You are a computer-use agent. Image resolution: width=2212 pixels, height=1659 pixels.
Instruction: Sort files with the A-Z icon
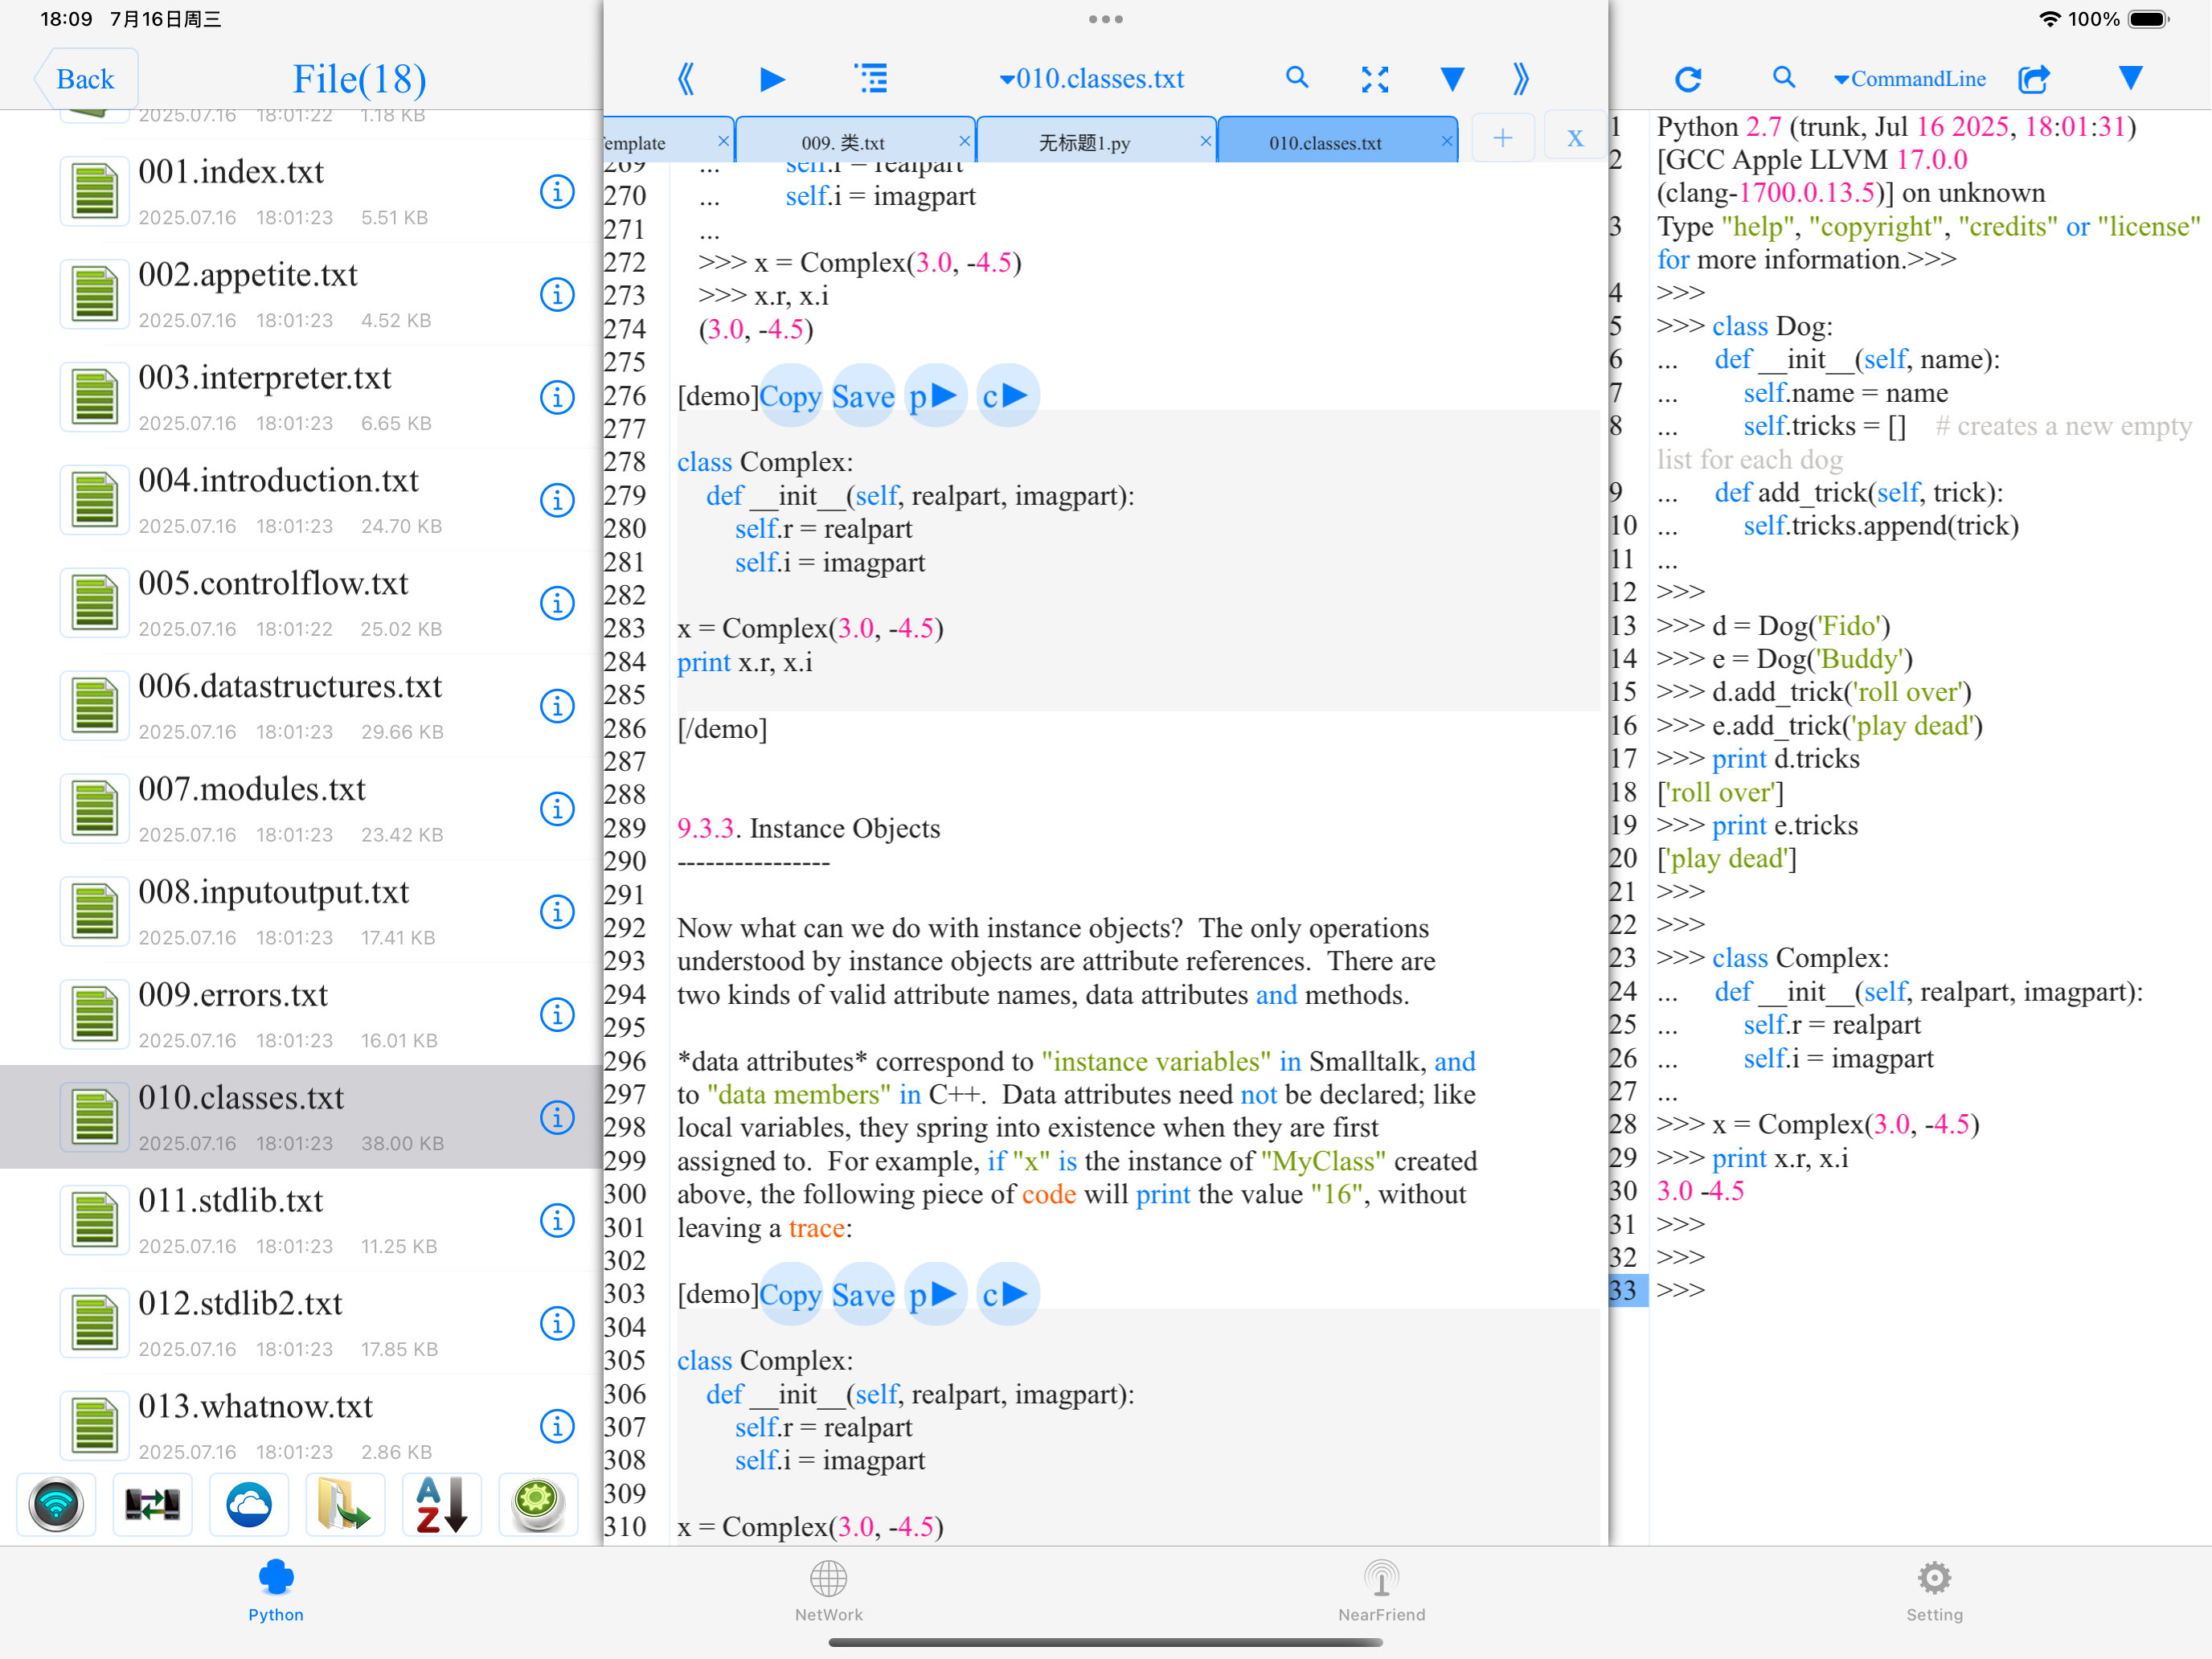point(442,1504)
